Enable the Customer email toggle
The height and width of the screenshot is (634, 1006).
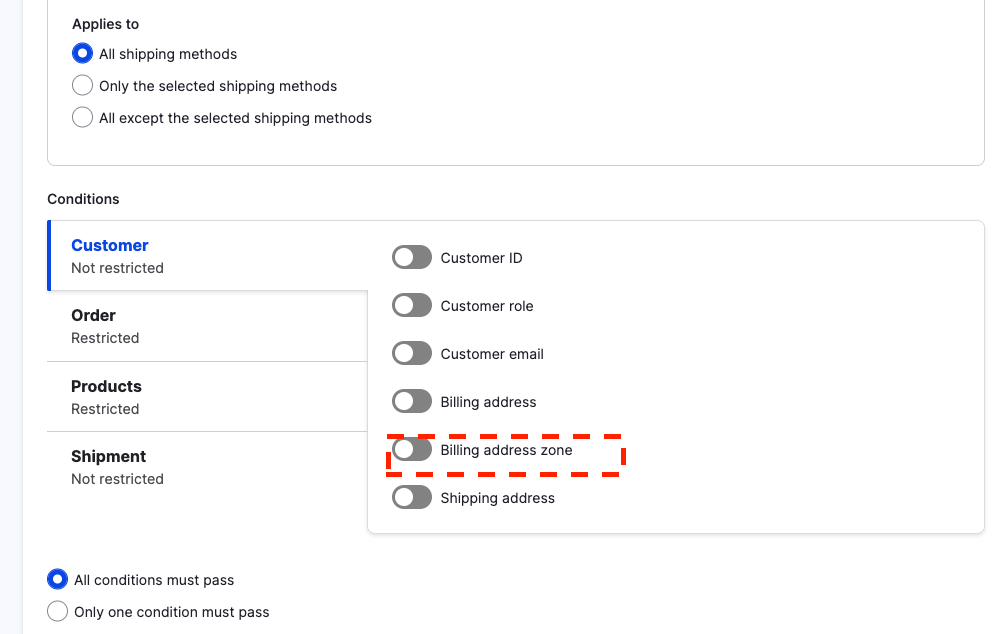coord(411,353)
